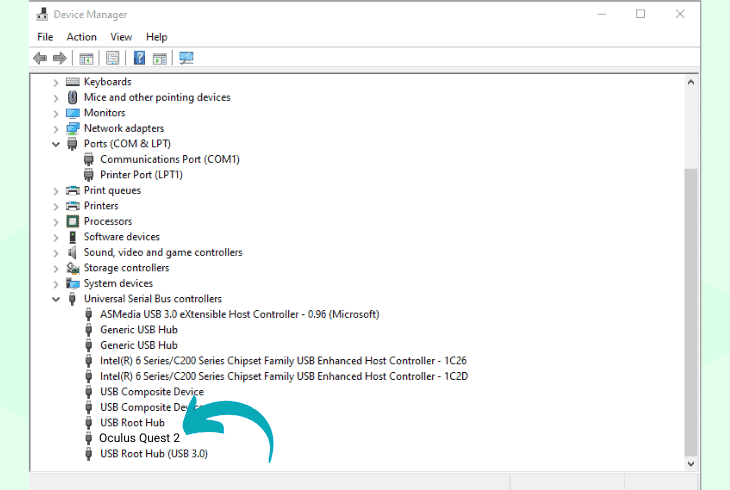Select Intel USB Enhanced Host Controller 1C2D
Screen dimensions: 730x490
(284, 376)
